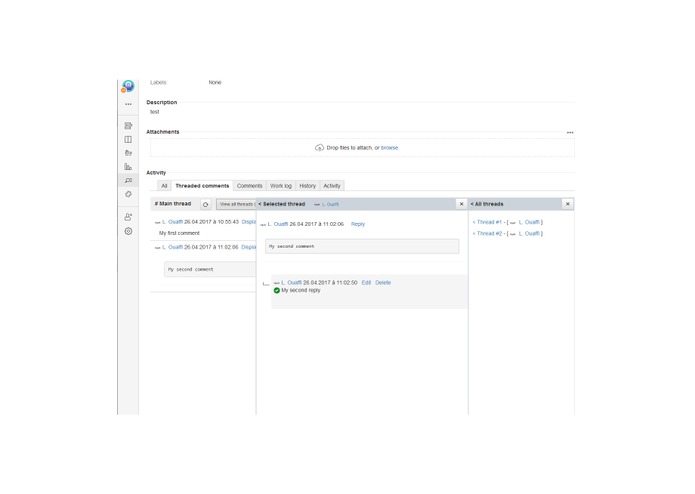The image size is (695, 494).
Task: Select the Issues search icon in the sidebar
Action: [x=128, y=180]
